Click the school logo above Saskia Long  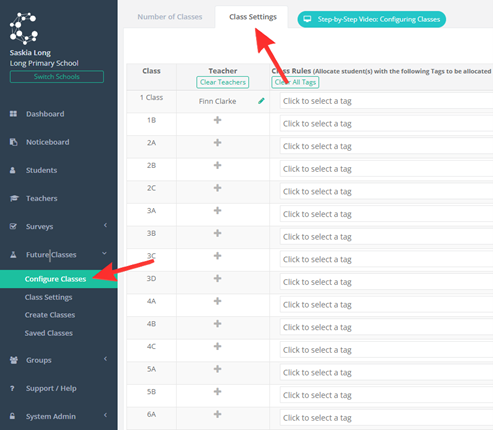coord(24,28)
